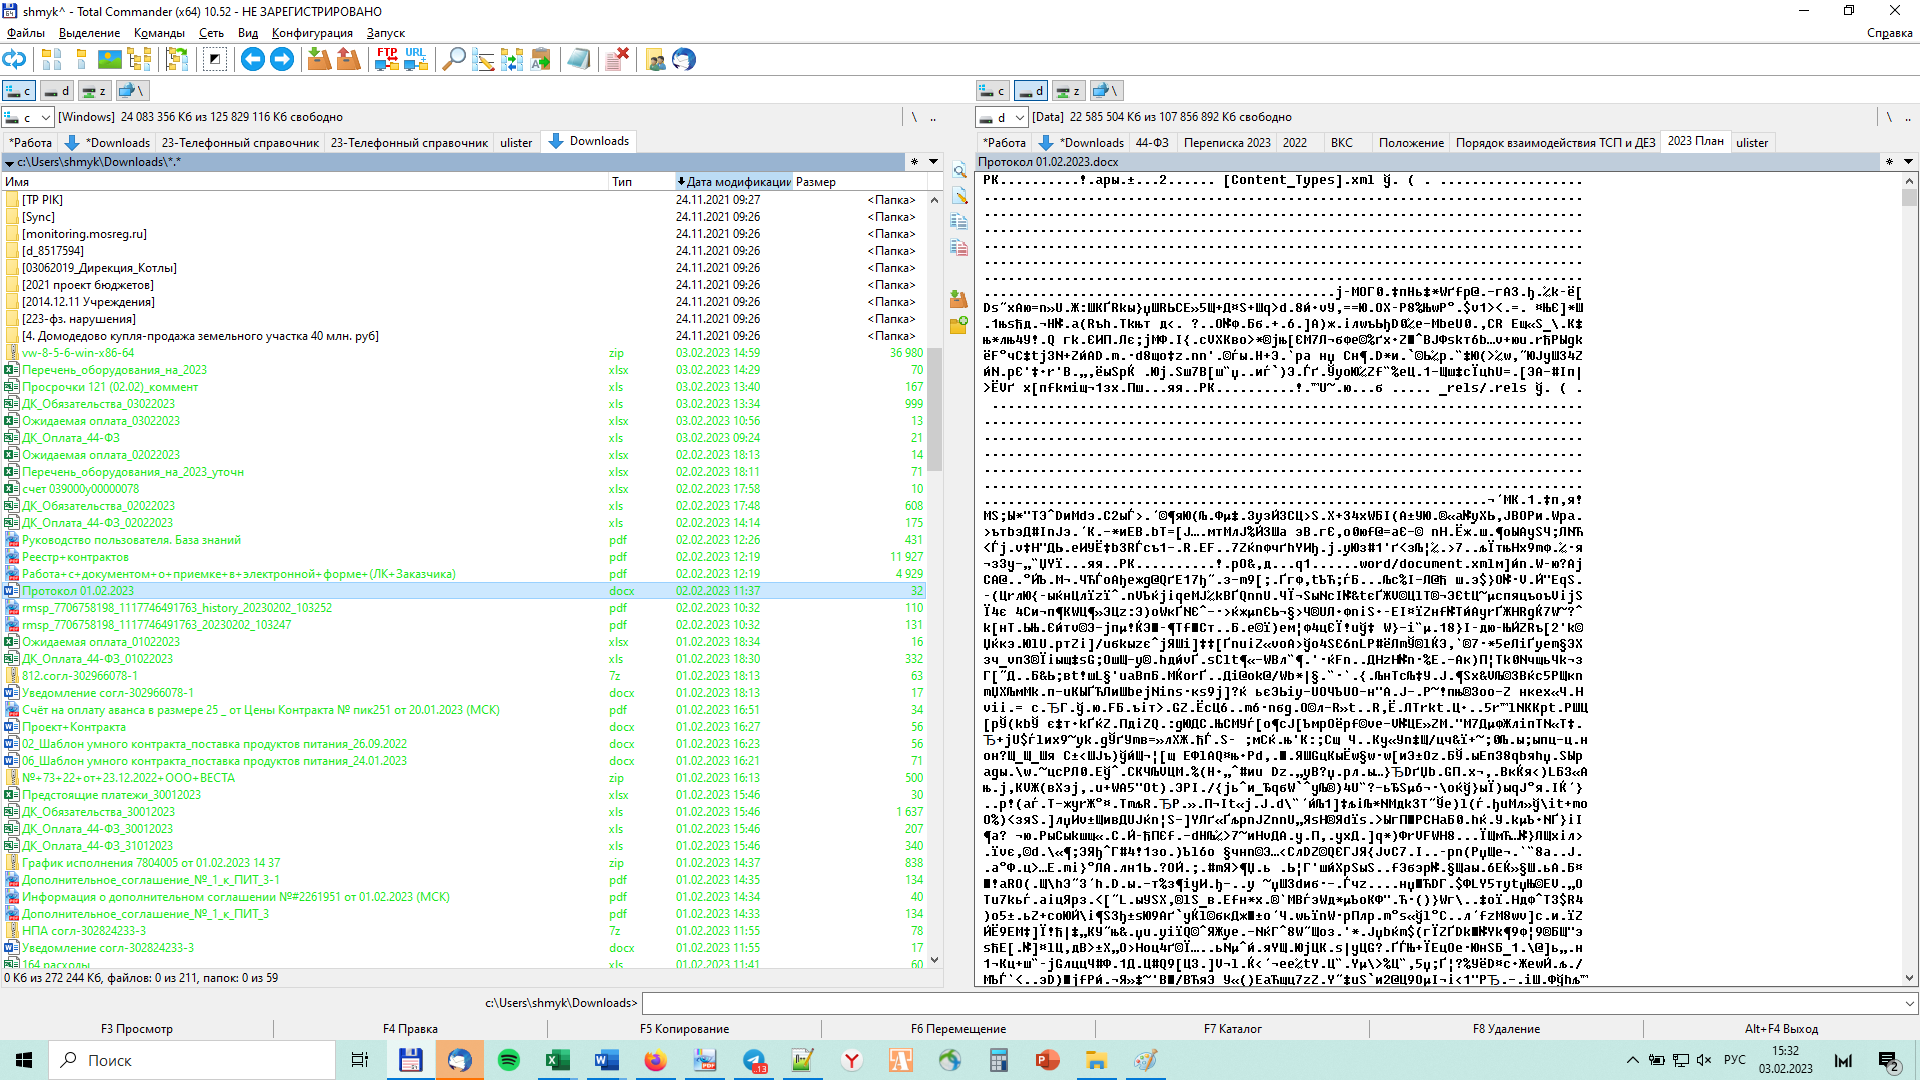Viewport: 1920px width, 1080px height.
Task: Click Synchronize directories icon
Action: click(x=512, y=60)
